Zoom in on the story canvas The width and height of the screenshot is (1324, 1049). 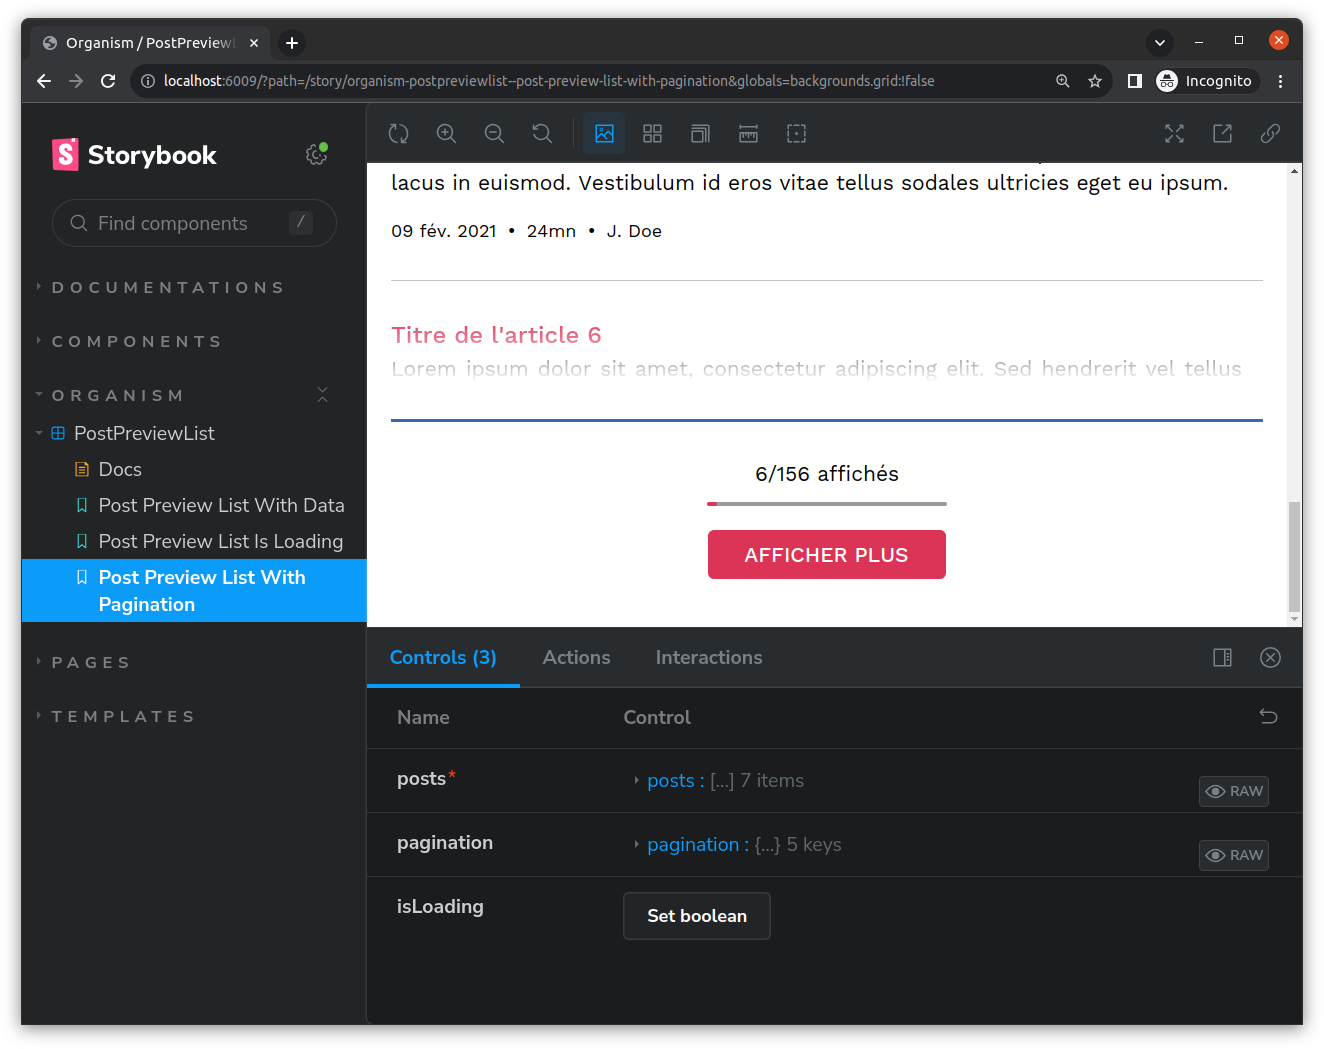[x=446, y=133]
